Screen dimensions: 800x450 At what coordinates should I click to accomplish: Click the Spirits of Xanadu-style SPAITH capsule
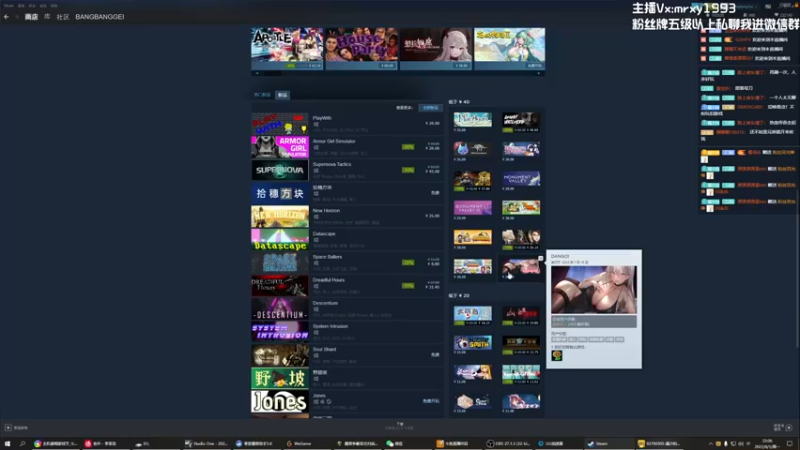[472, 342]
